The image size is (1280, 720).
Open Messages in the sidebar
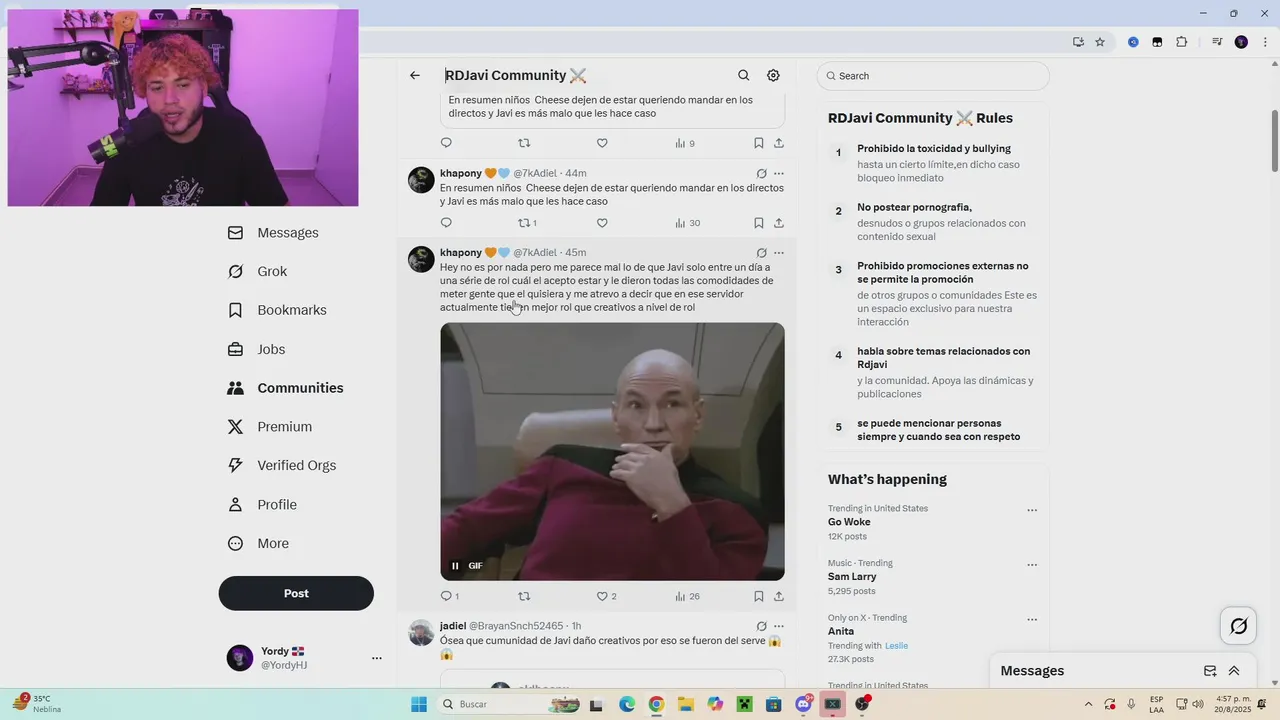(273, 233)
